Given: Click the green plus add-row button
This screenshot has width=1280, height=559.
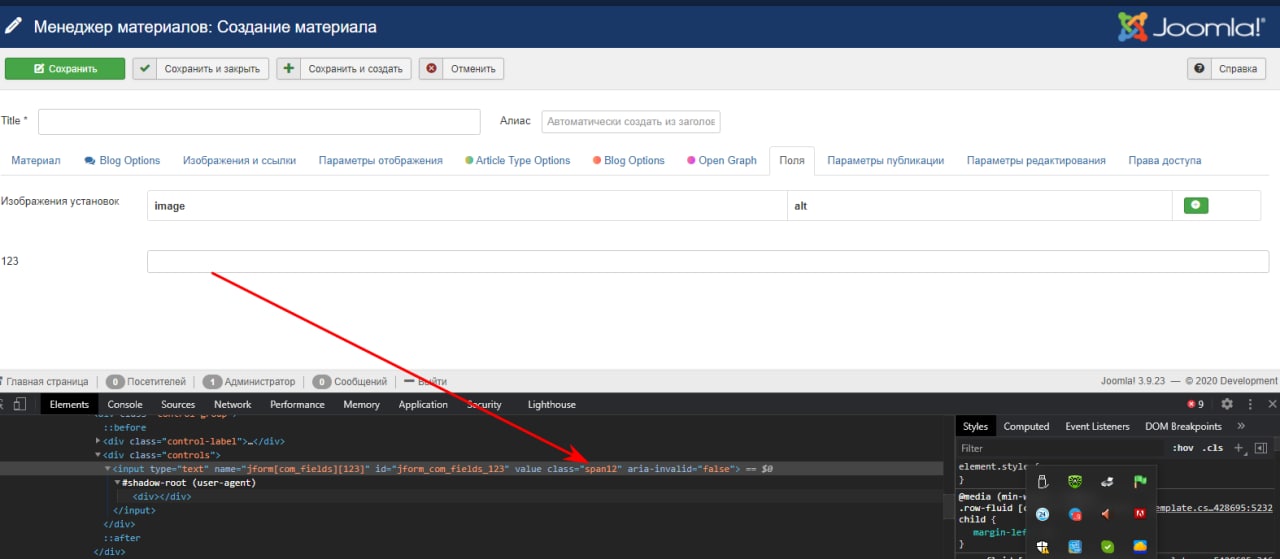Looking at the screenshot, I should [1196, 205].
